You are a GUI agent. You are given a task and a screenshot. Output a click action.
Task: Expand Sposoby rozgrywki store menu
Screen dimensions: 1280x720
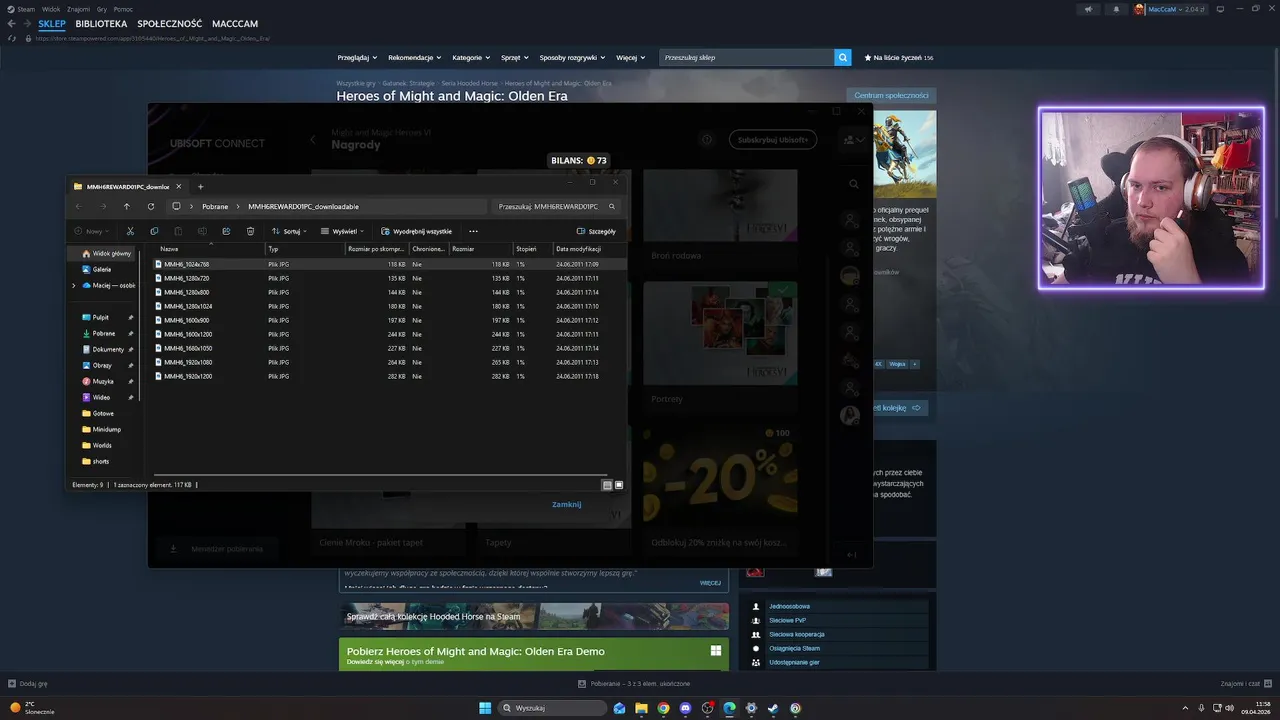point(573,58)
